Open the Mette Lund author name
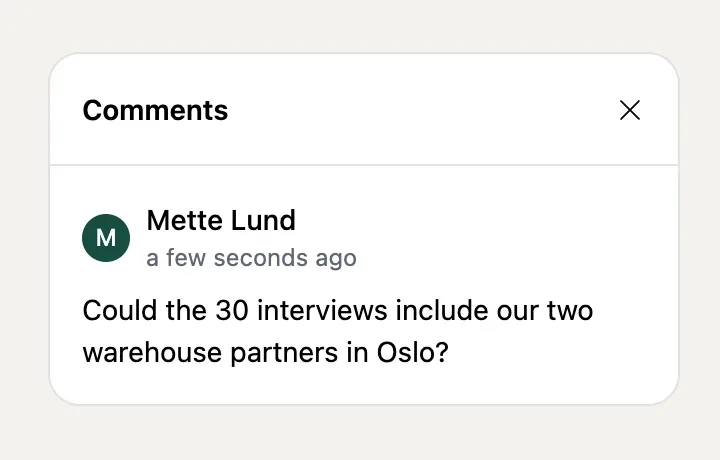720x460 pixels. [x=221, y=220]
